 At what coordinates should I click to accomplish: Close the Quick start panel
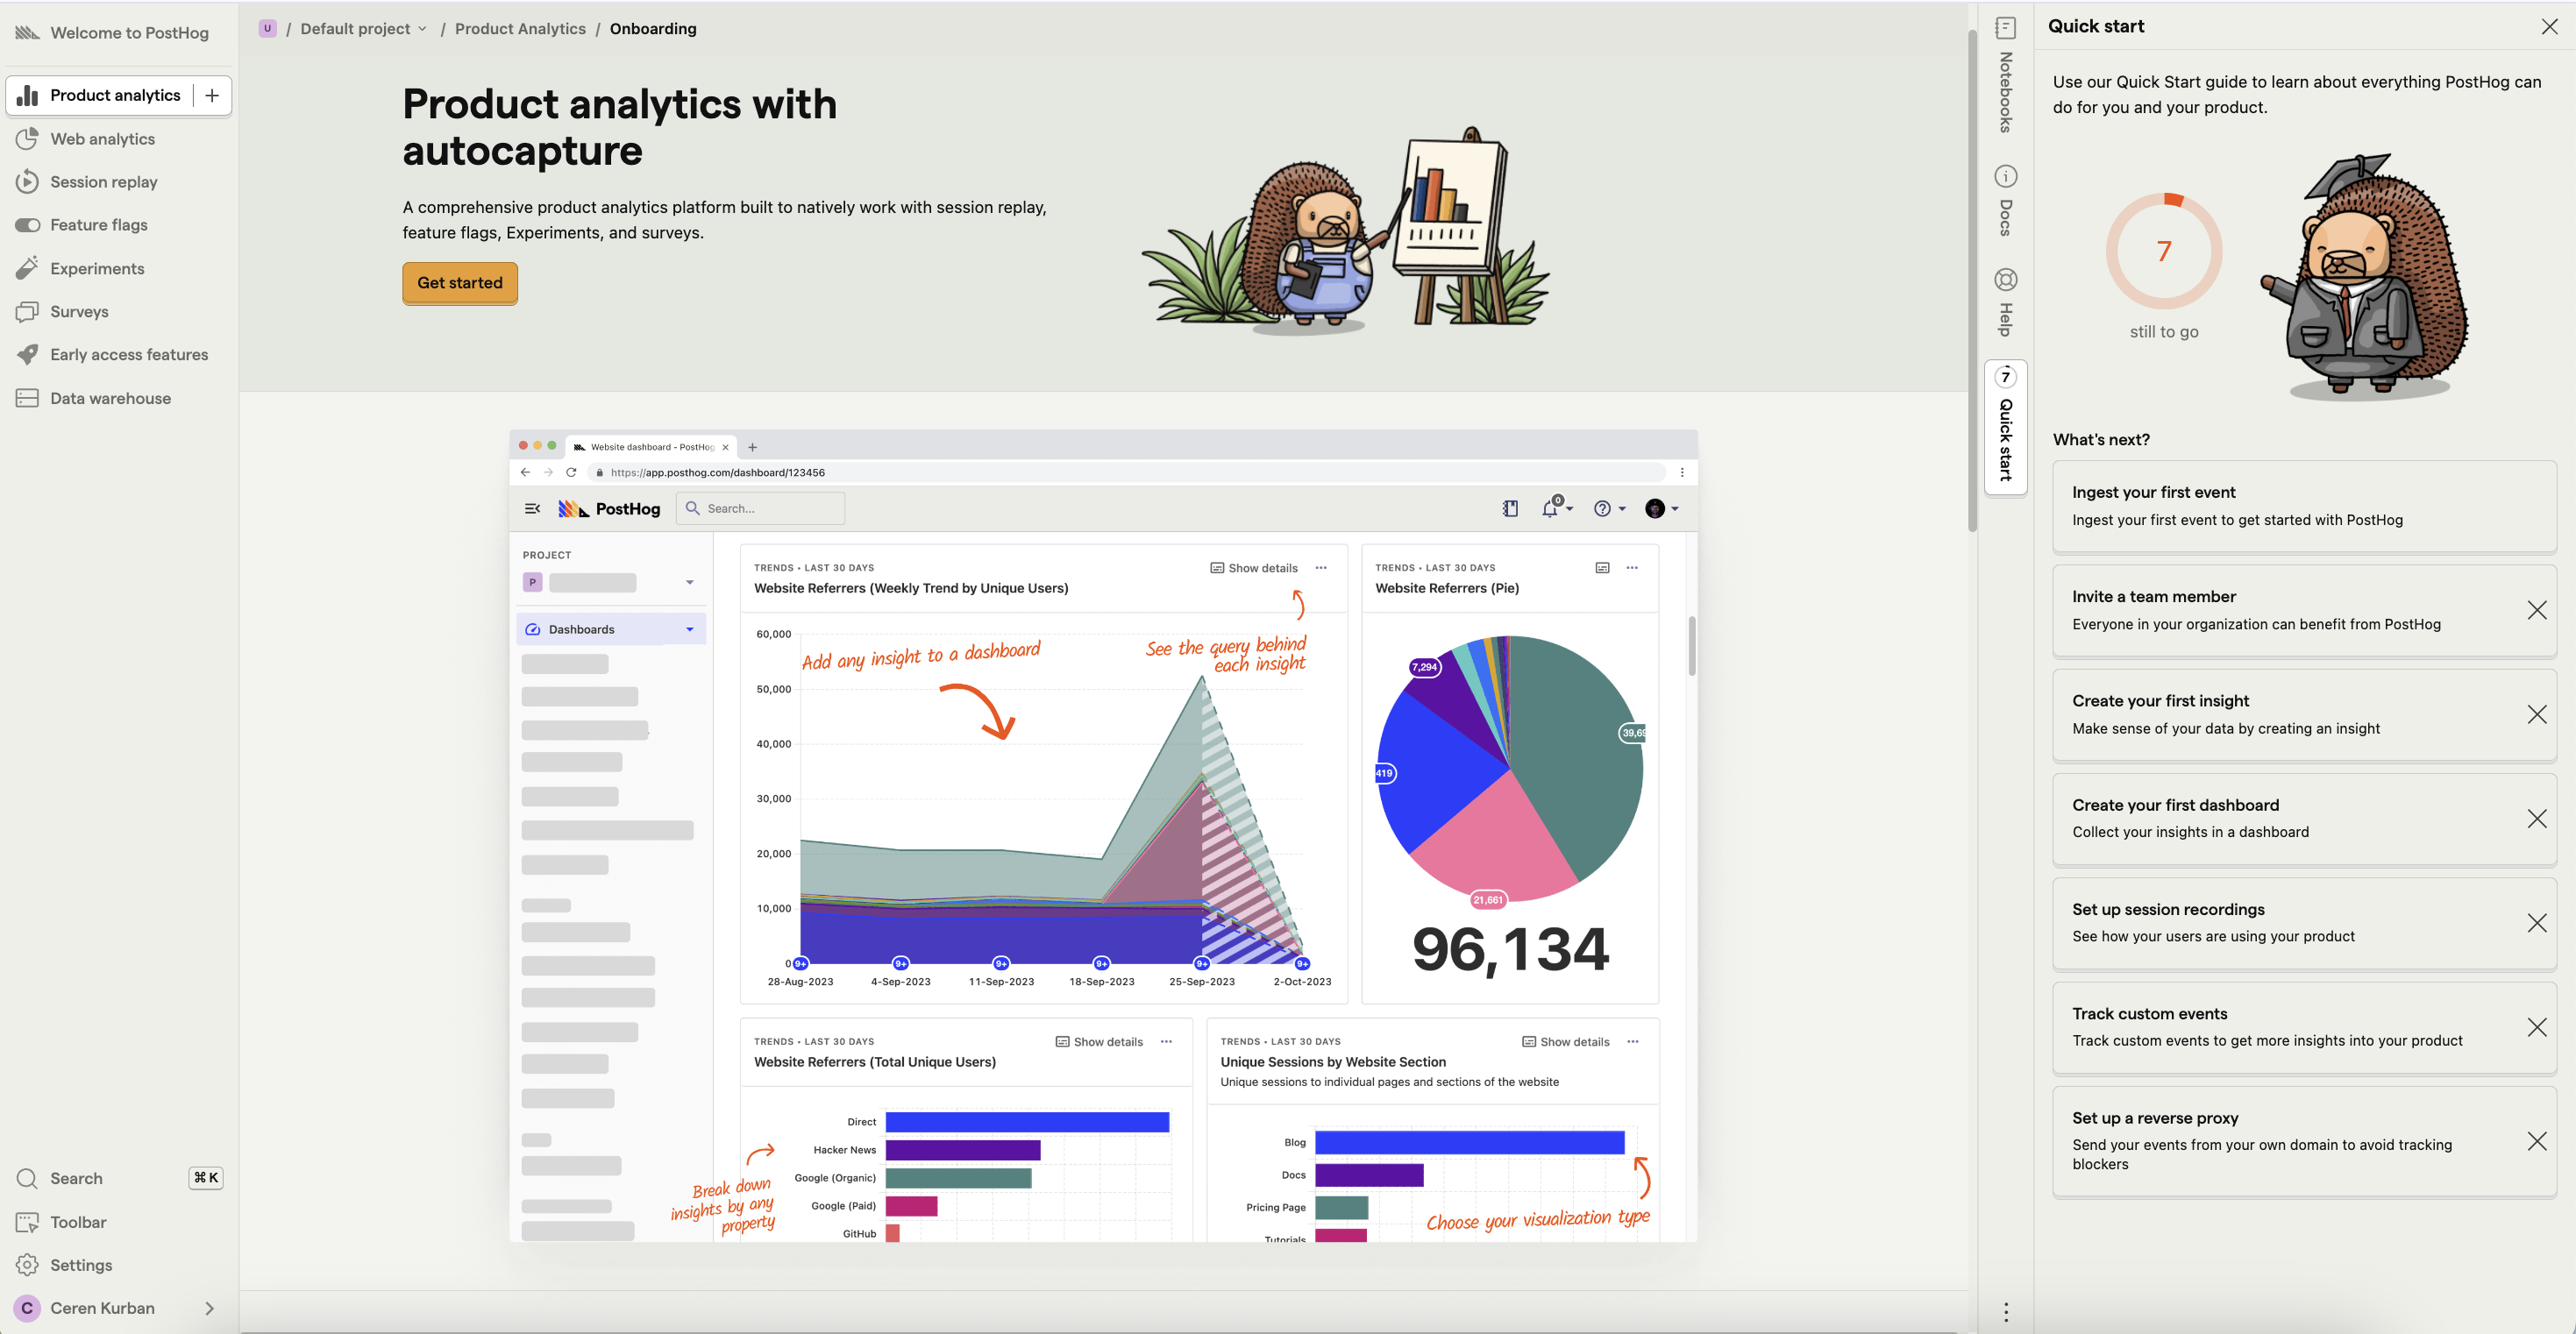point(2549,27)
